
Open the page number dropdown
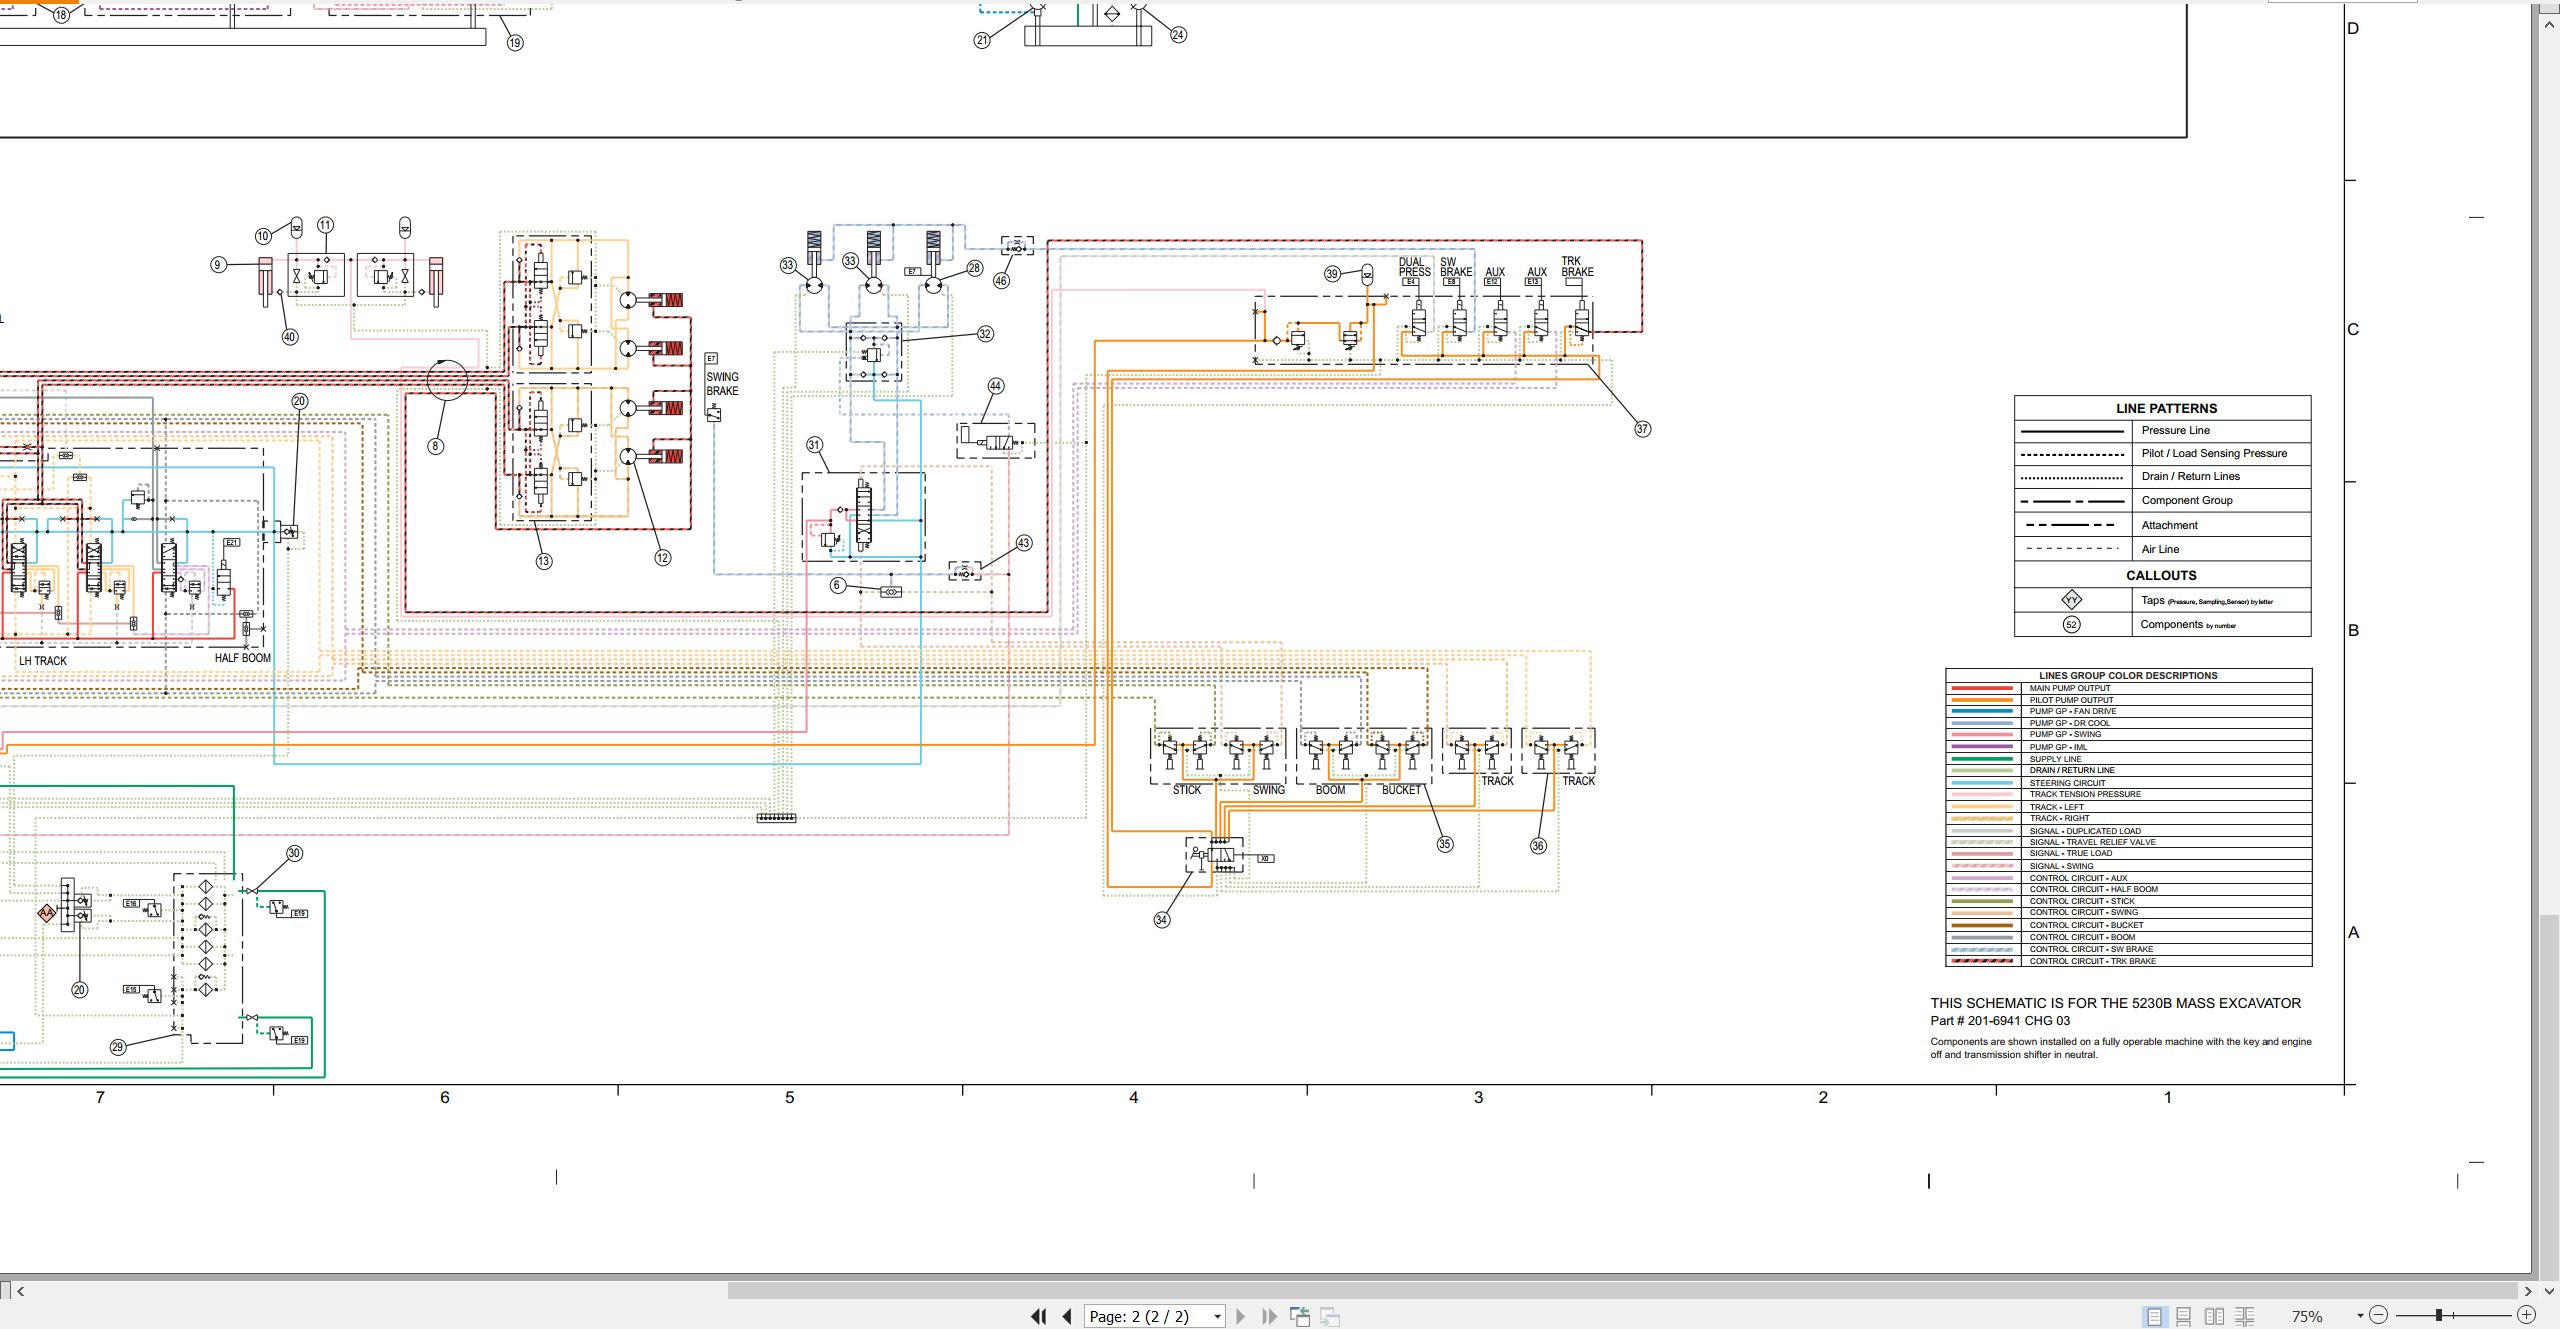click(1217, 1317)
